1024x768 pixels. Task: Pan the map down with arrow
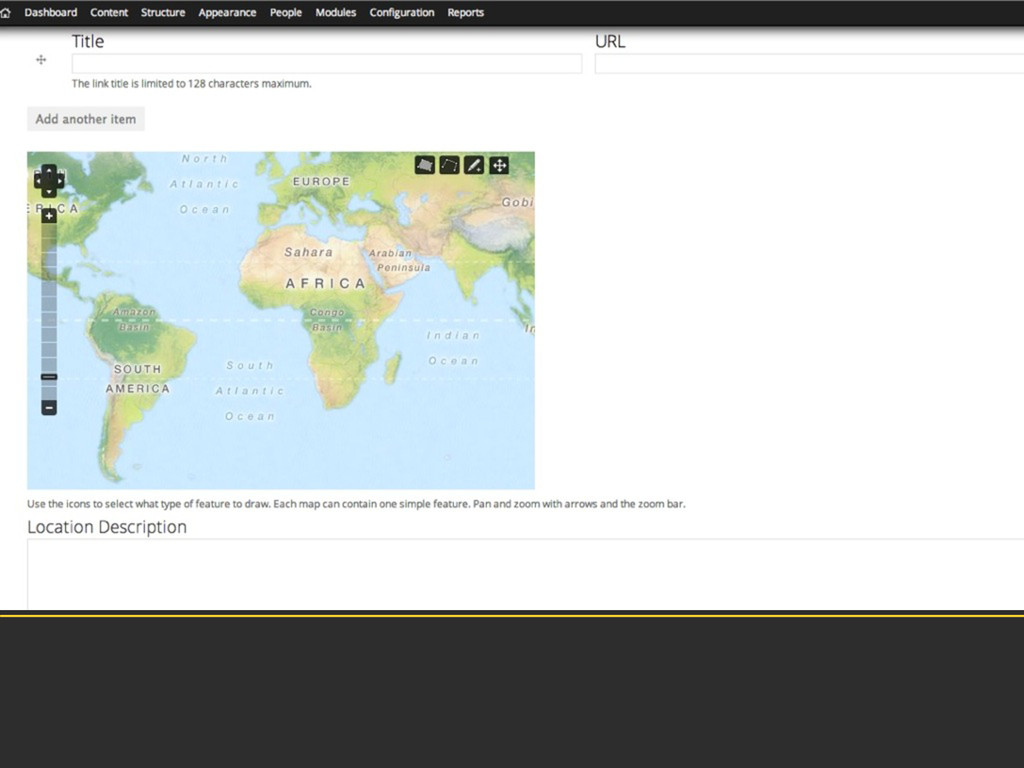(49, 192)
